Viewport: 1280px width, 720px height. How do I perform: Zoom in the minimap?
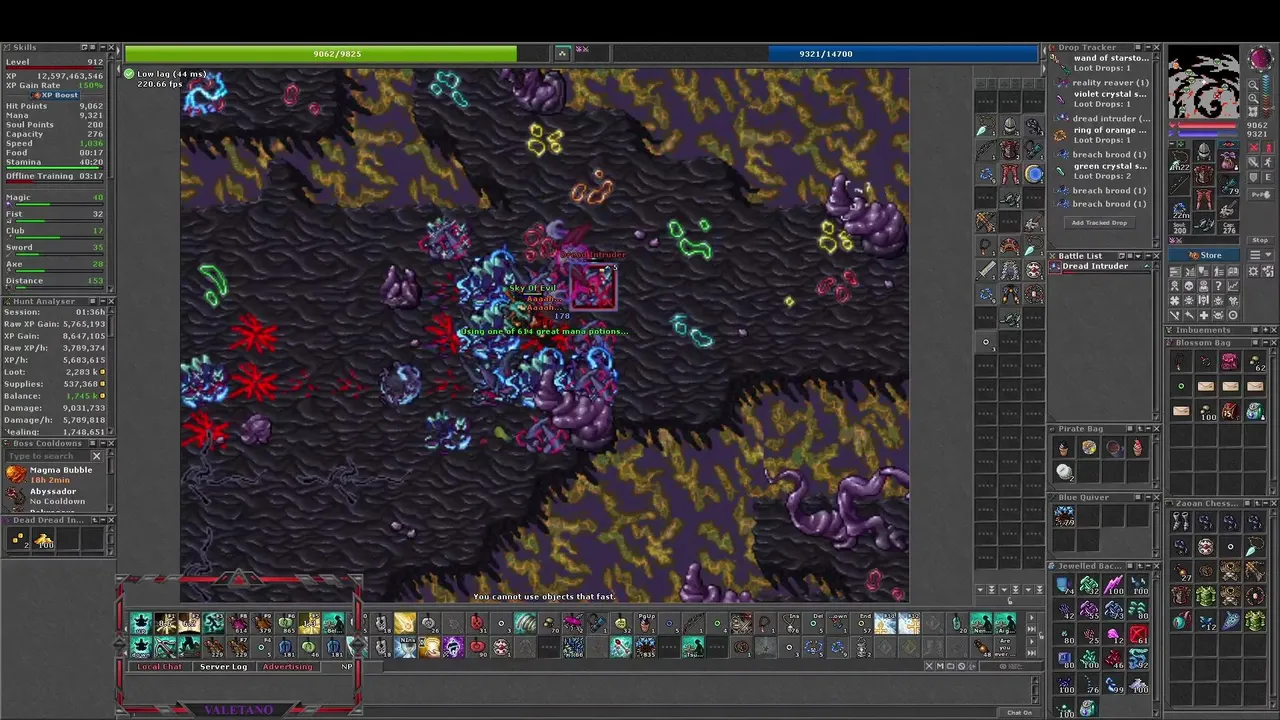tap(1253, 99)
